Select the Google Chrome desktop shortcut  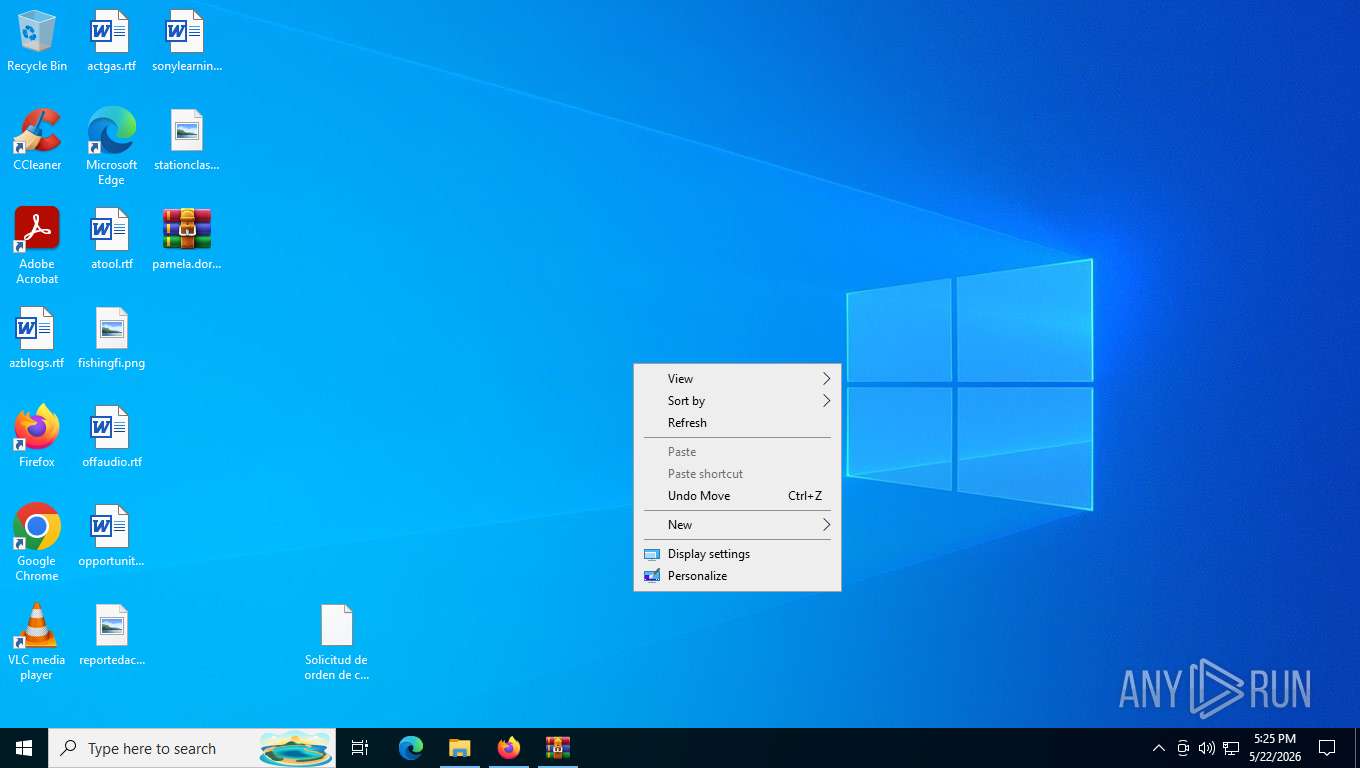37,543
